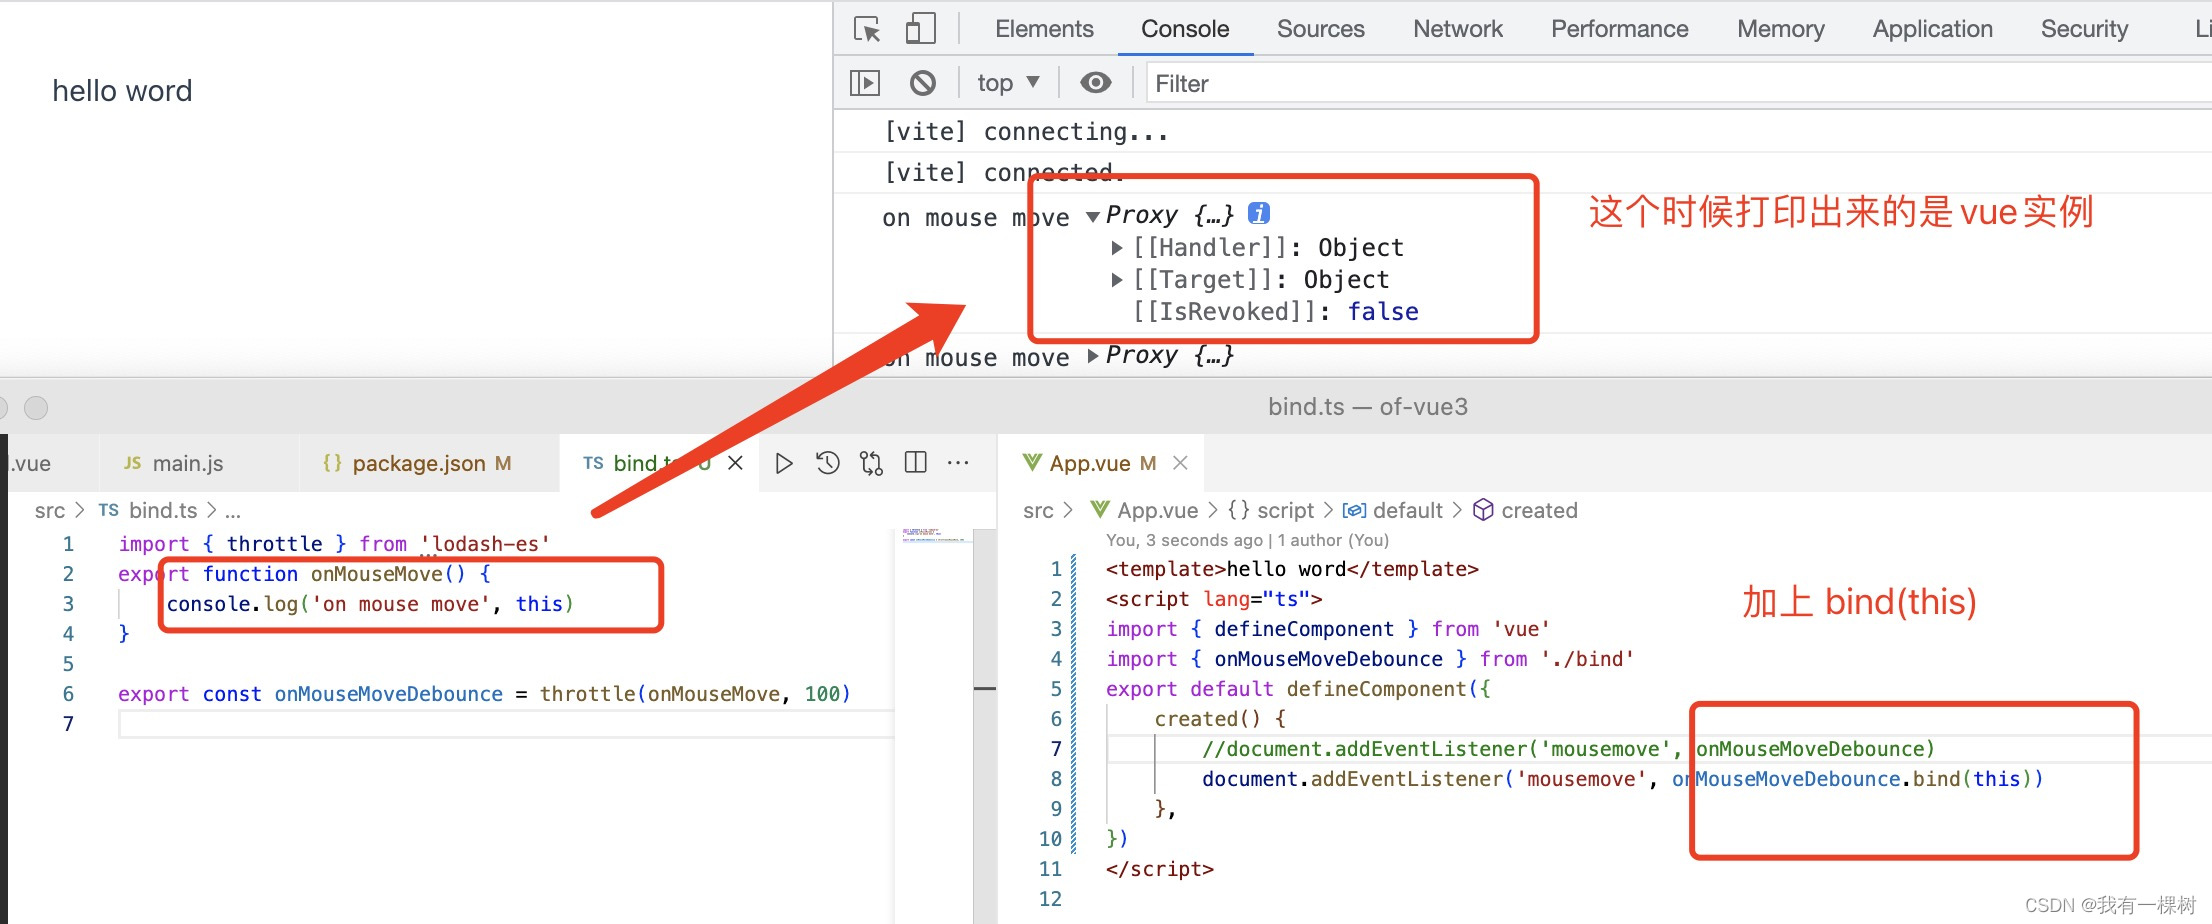Click the git blame author annotation
Viewport: 2212px width, 924px height.
tap(1247, 540)
